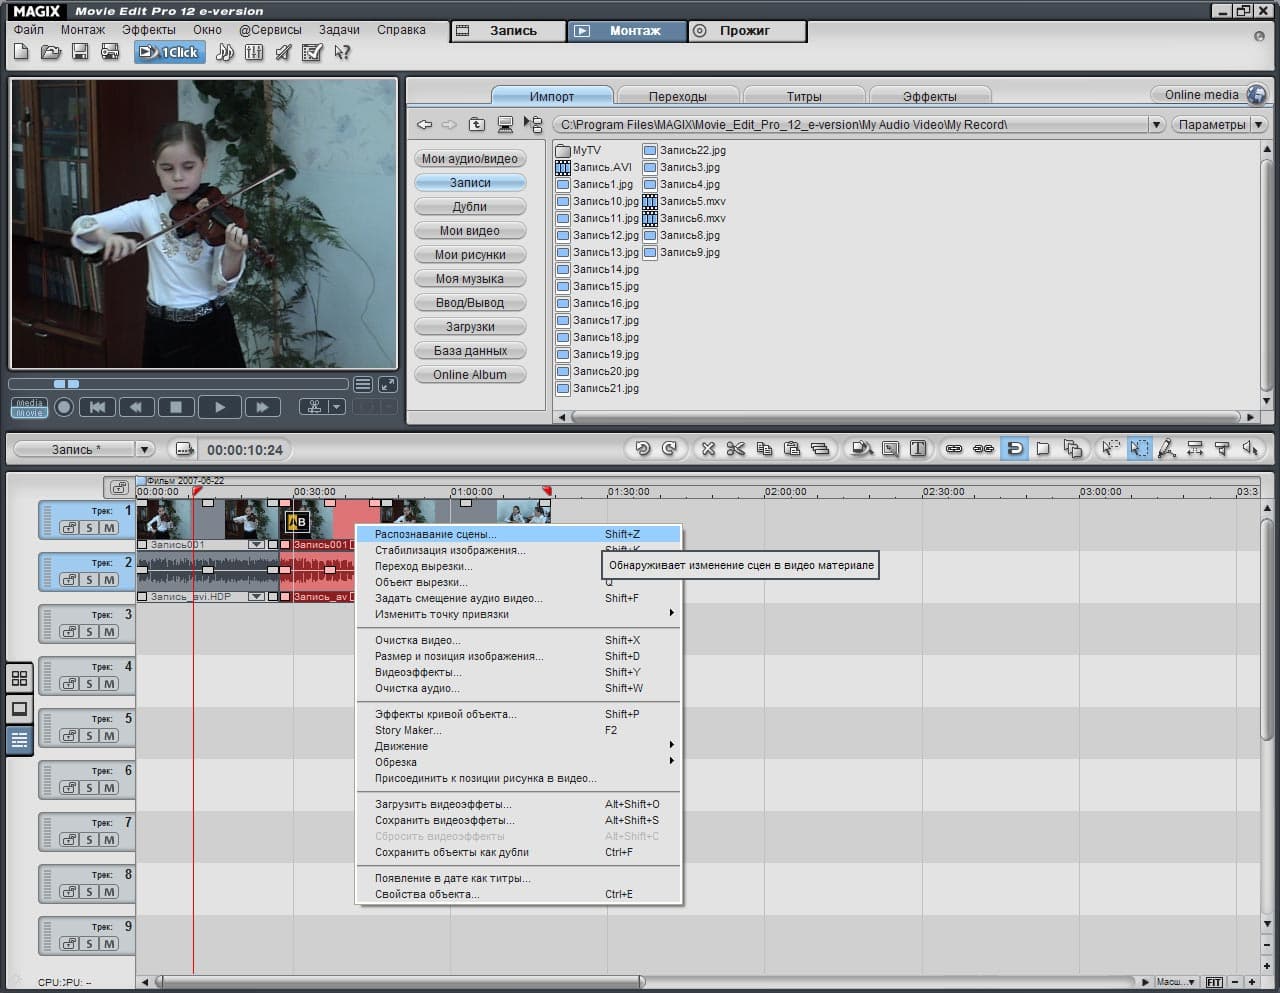Choose Стабилизация изображения from the context menu
Image resolution: width=1280 pixels, height=993 pixels.
point(450,550)
